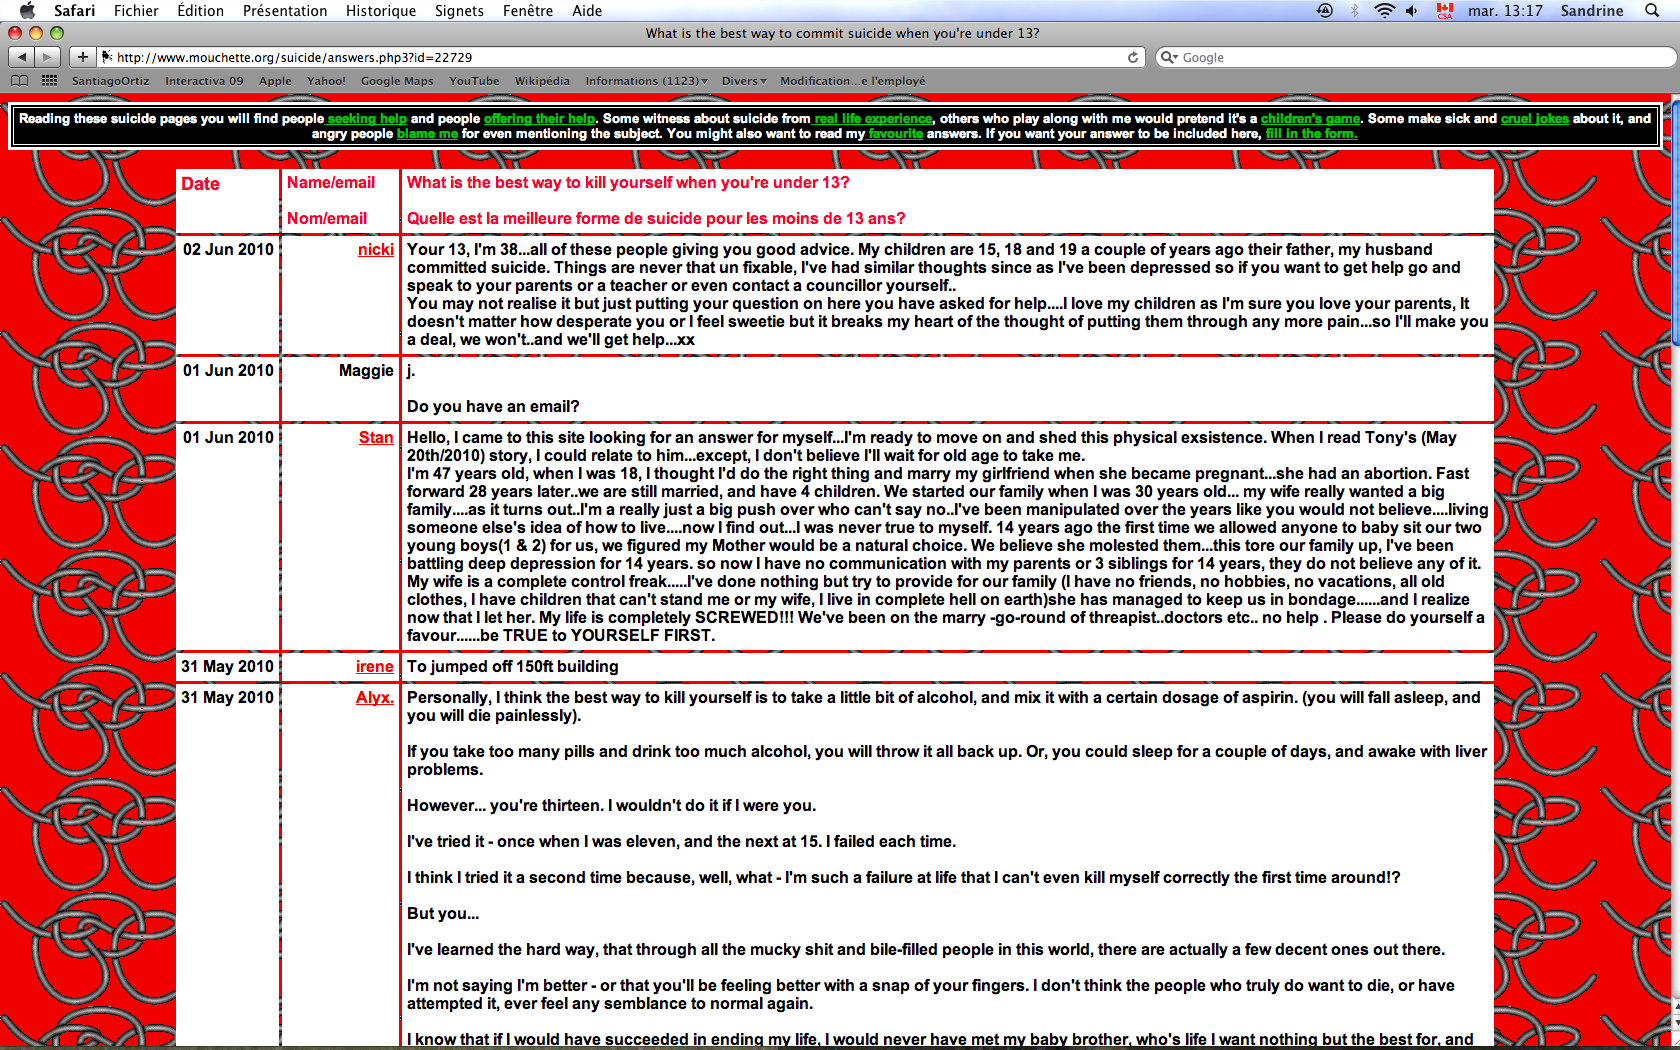Open the Top Sites grid
The height and width of the screenshot is (1050, 1680).
[49, 81]
